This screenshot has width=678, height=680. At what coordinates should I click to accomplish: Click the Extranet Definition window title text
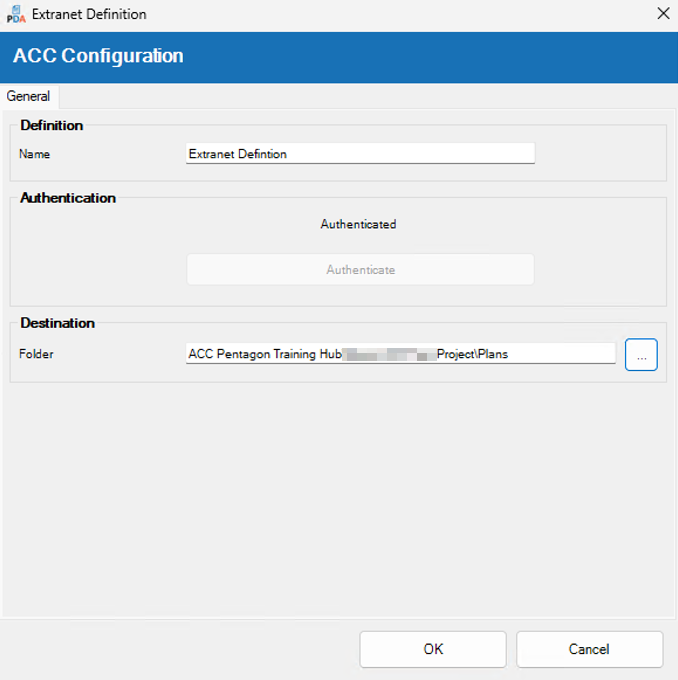click(x=90, y=15)
